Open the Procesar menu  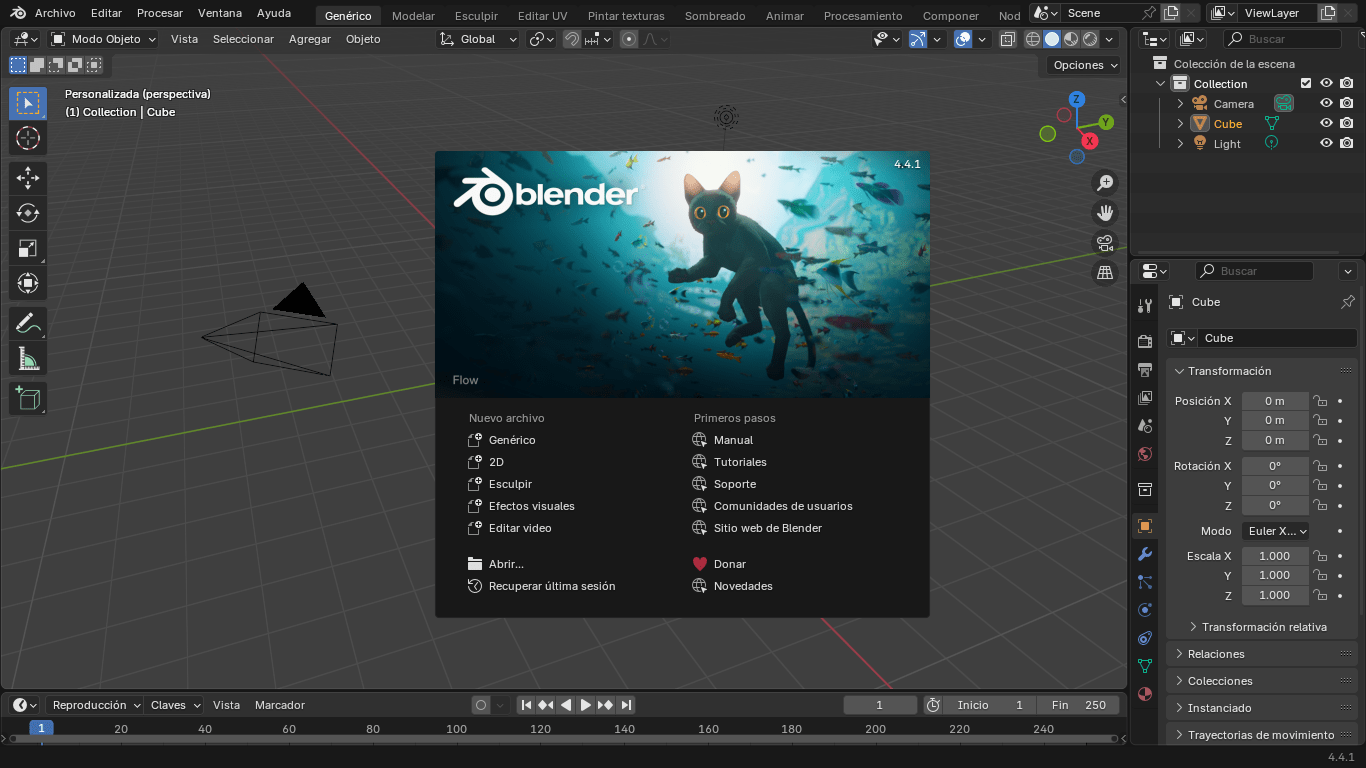160,14
